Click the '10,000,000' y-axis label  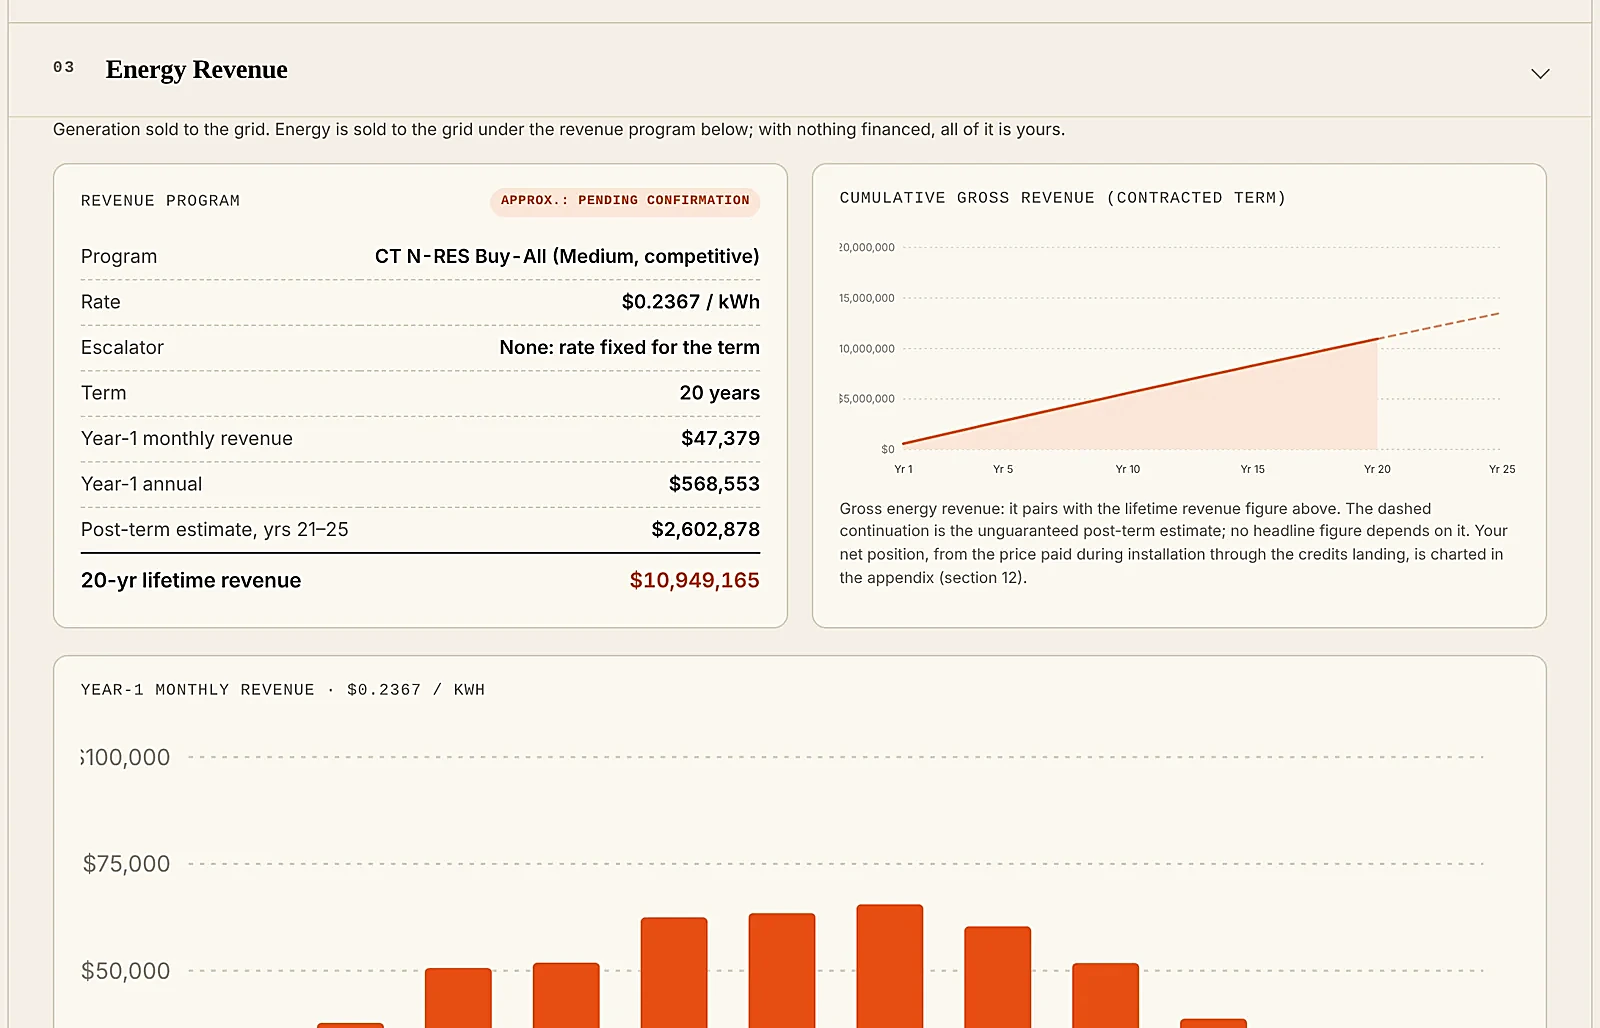[867, 349]
